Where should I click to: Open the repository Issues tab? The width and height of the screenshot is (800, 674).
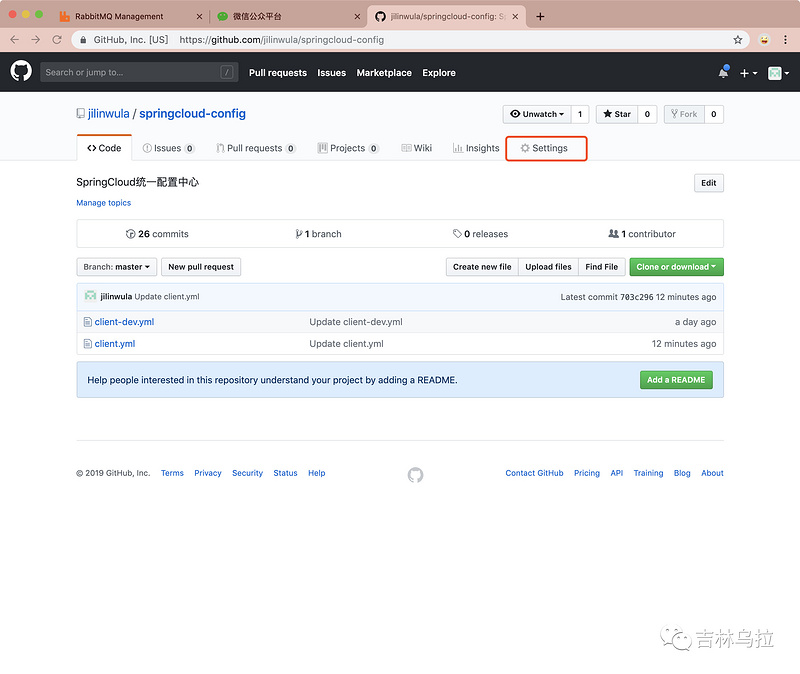tap(168, 148)
